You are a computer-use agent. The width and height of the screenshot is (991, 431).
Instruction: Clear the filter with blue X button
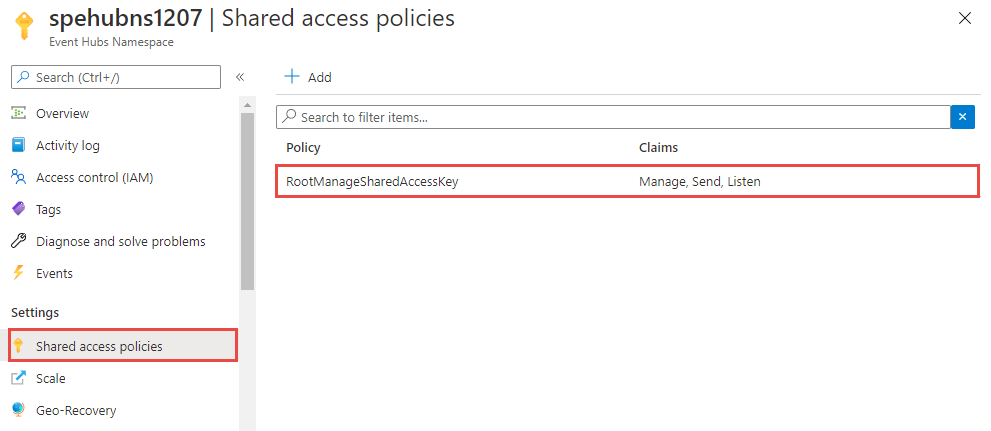962,117
